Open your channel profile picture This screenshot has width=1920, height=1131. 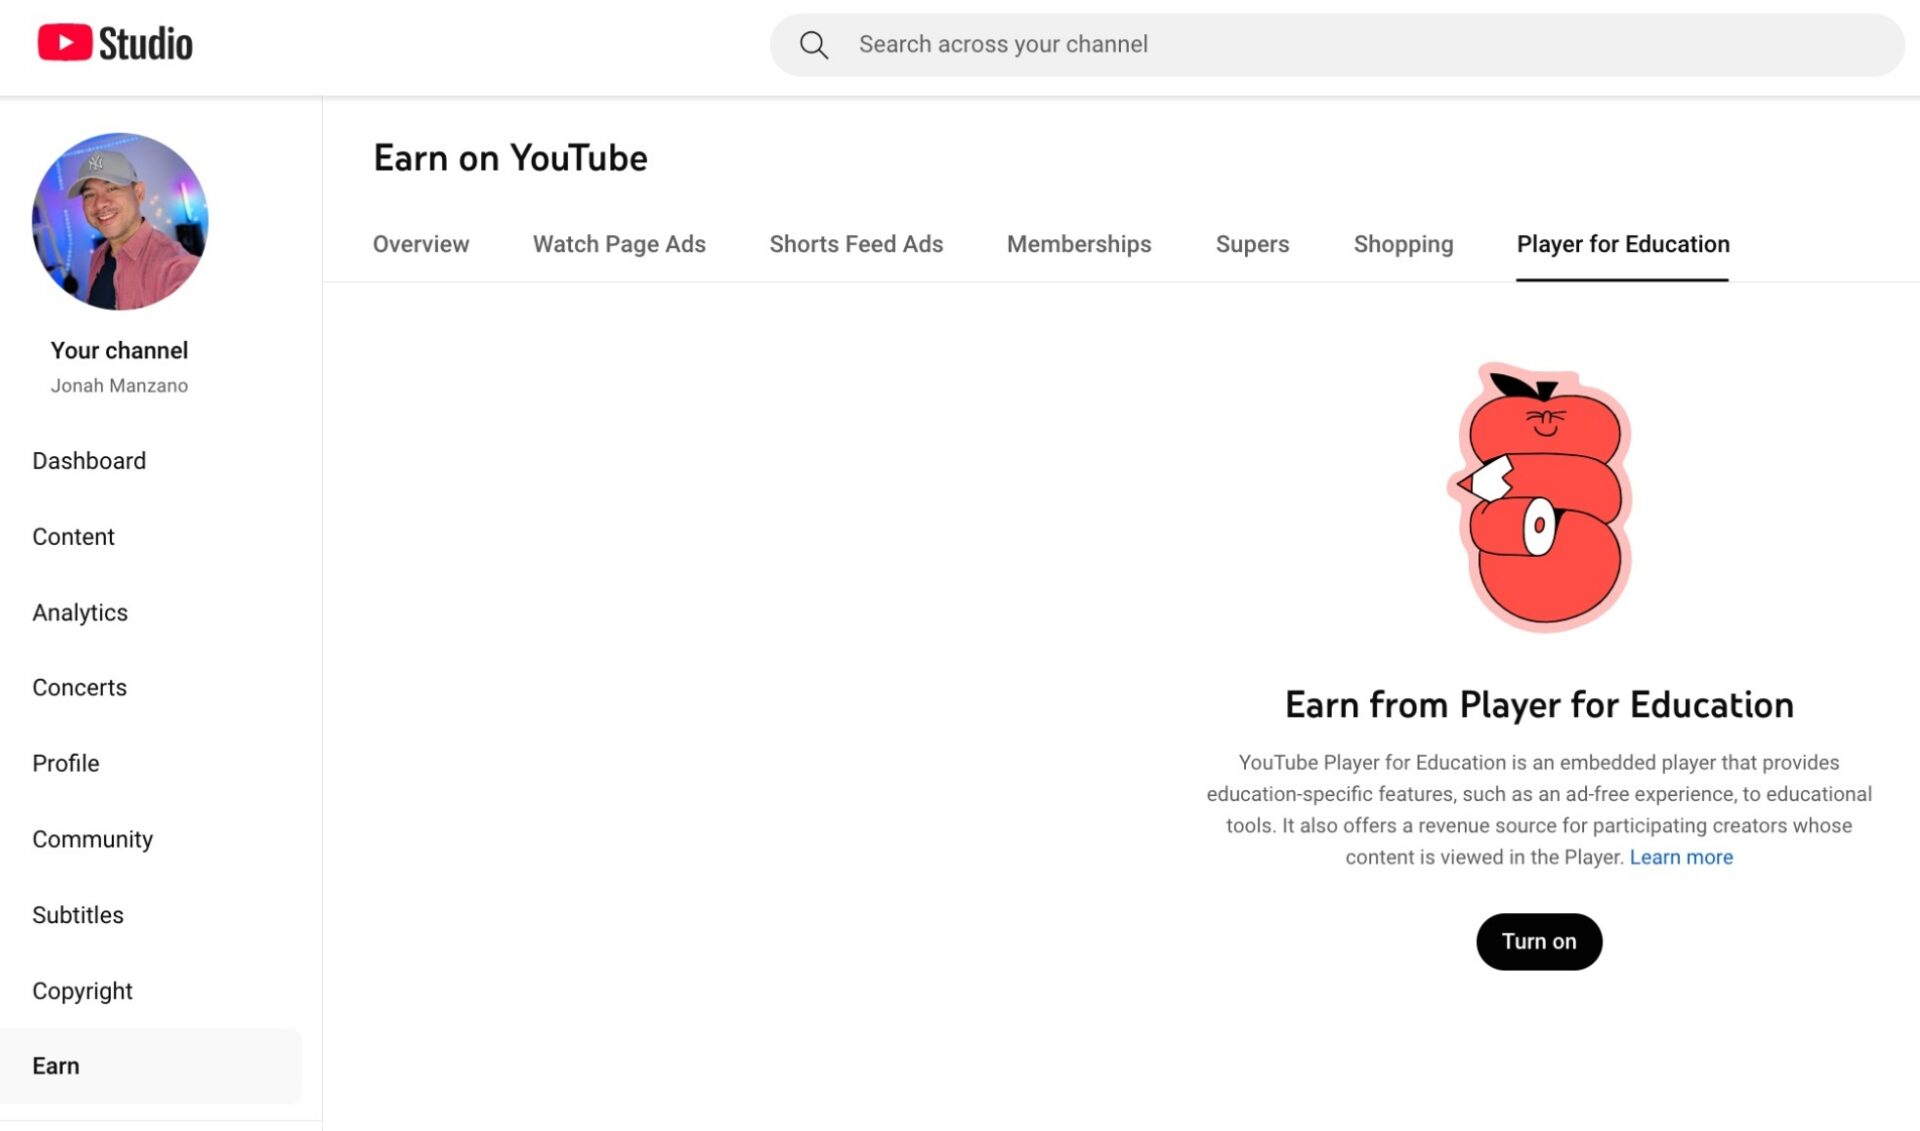[x=119, y=222]
